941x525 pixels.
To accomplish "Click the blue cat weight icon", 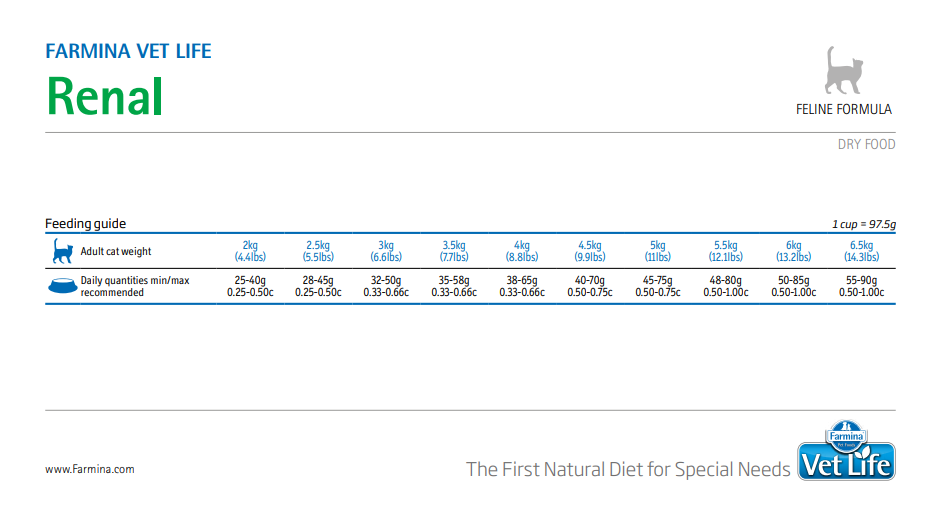I will (62, 251).
